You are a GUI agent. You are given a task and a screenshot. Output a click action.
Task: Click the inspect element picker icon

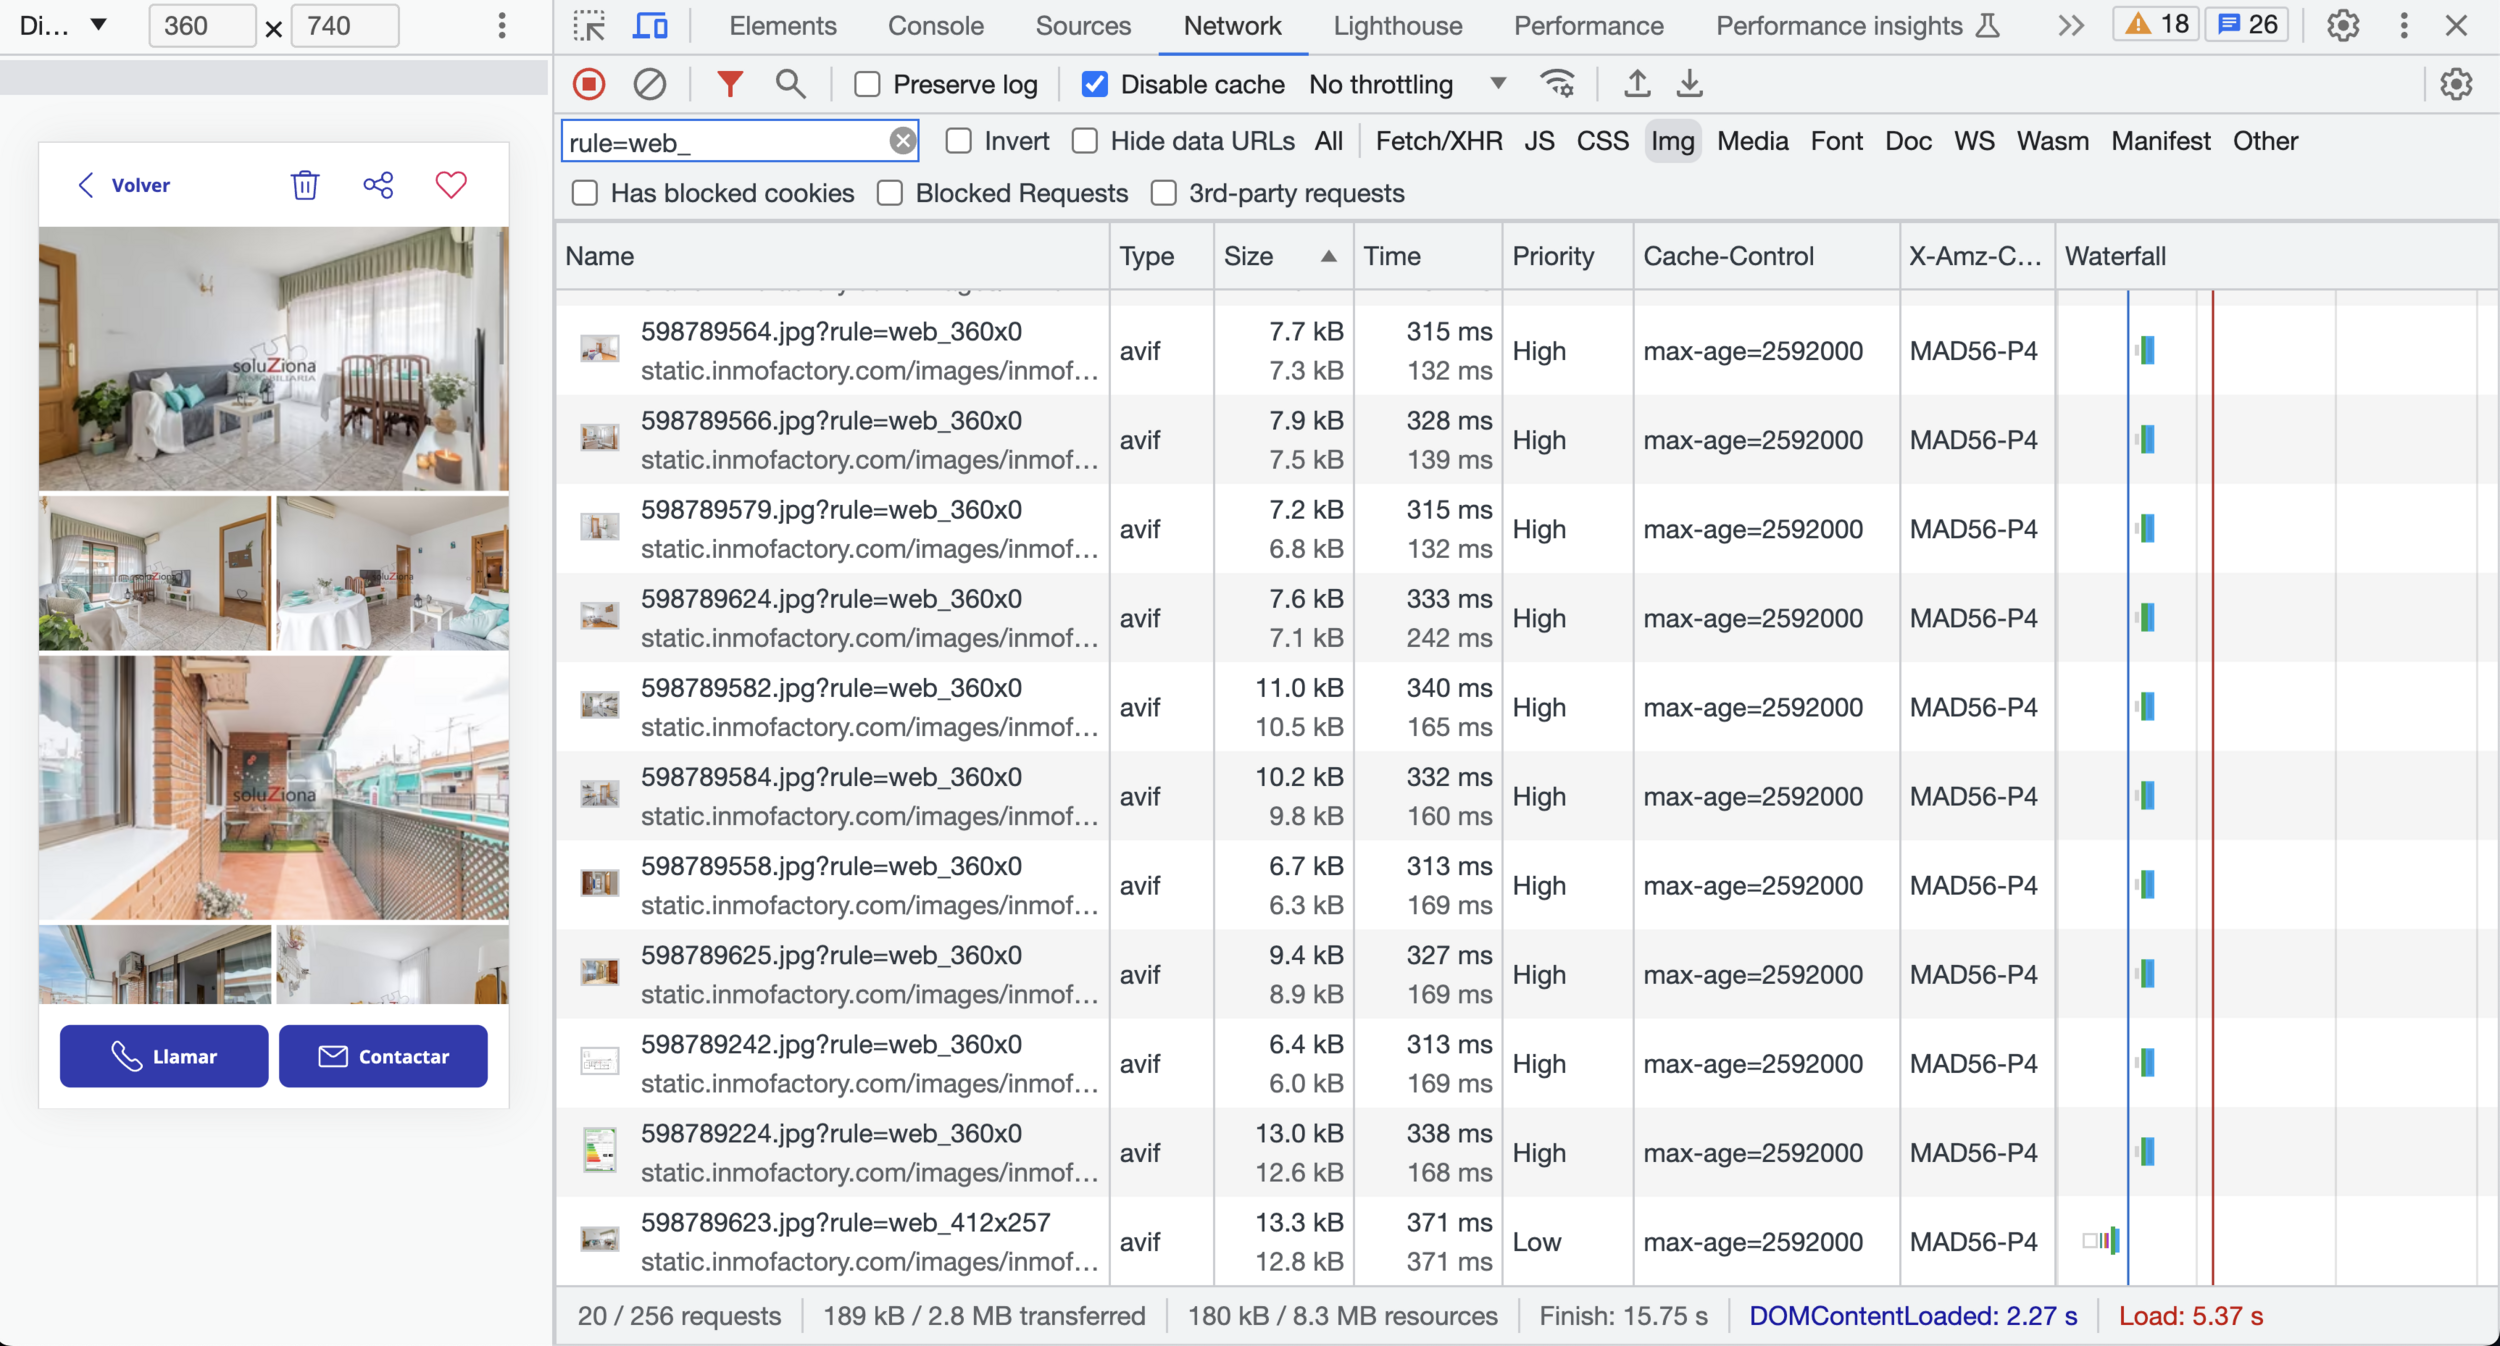(x=590, y=26)
